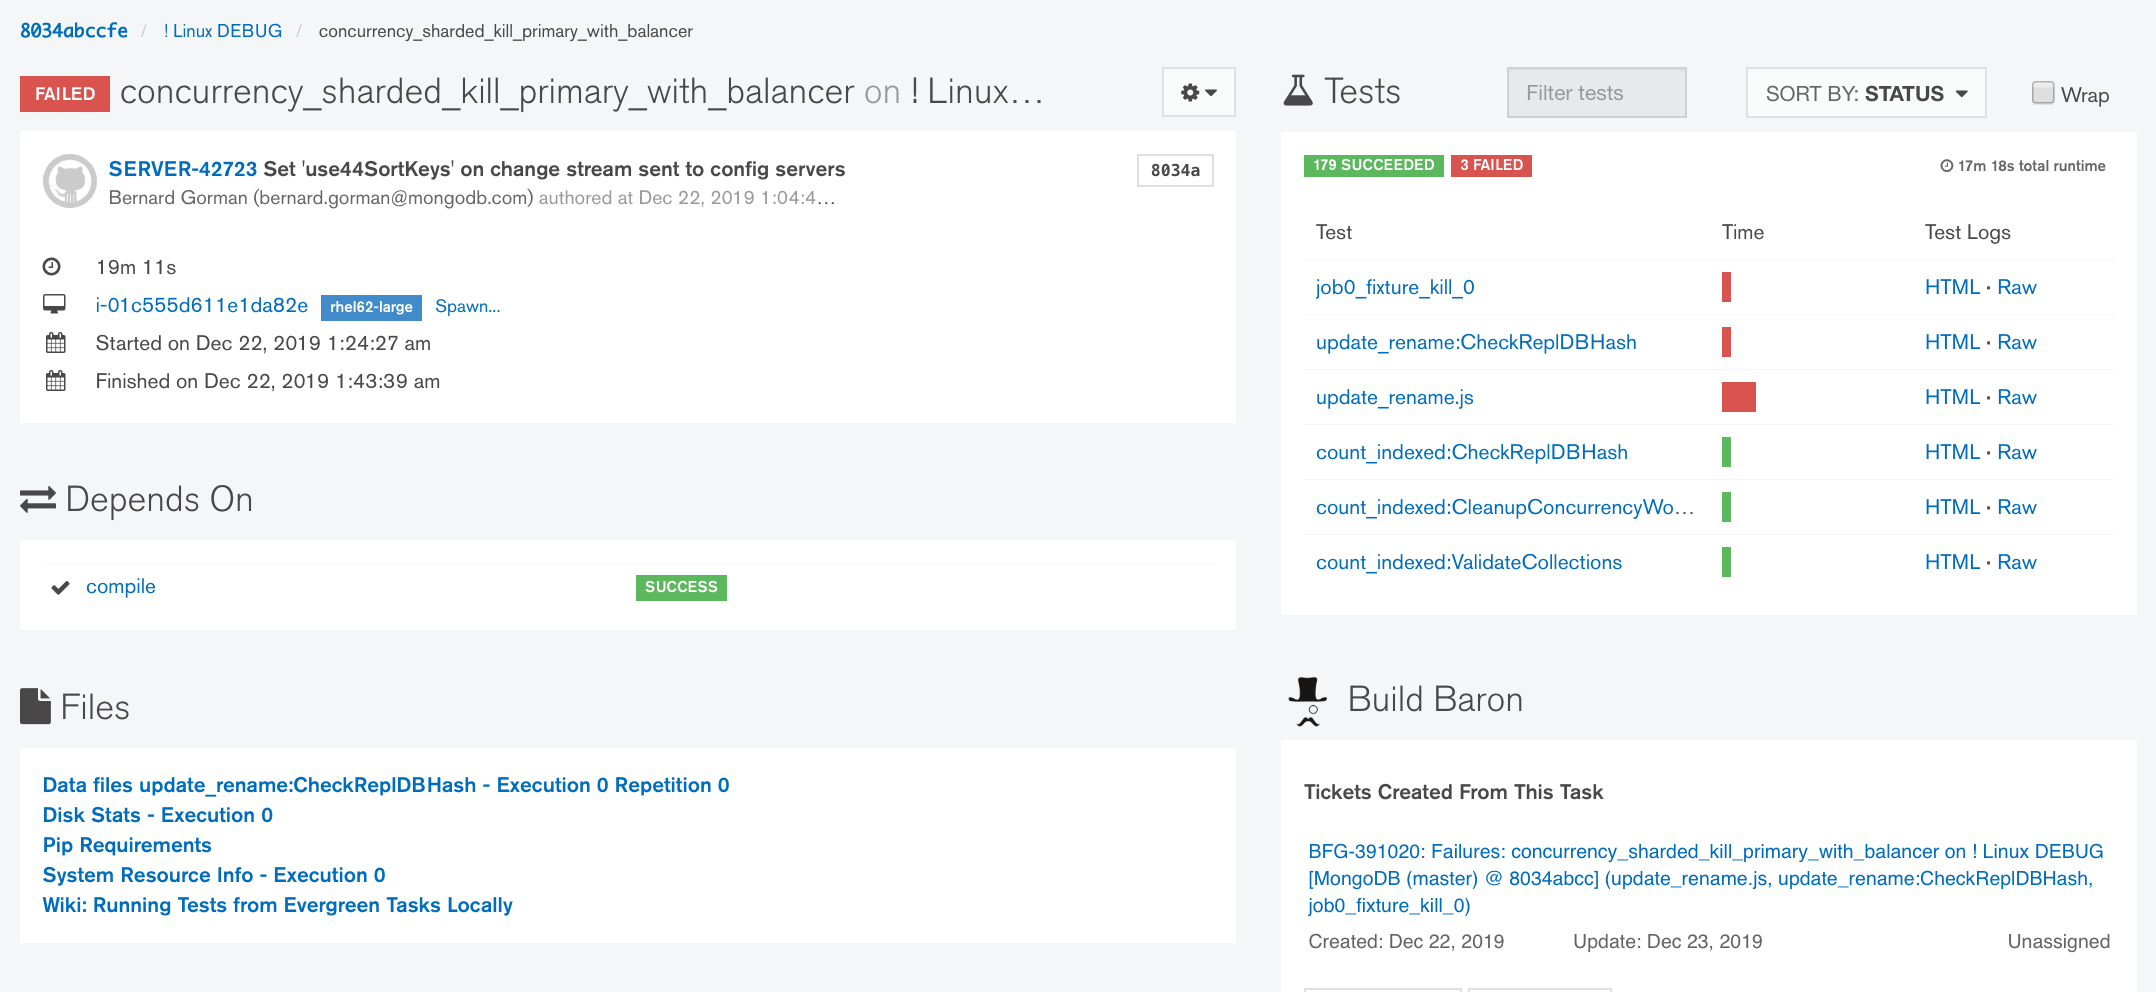This screenshot has width=2156, height=992.
Task: Toggle the Wrap checkbox
Action: 2043,93
